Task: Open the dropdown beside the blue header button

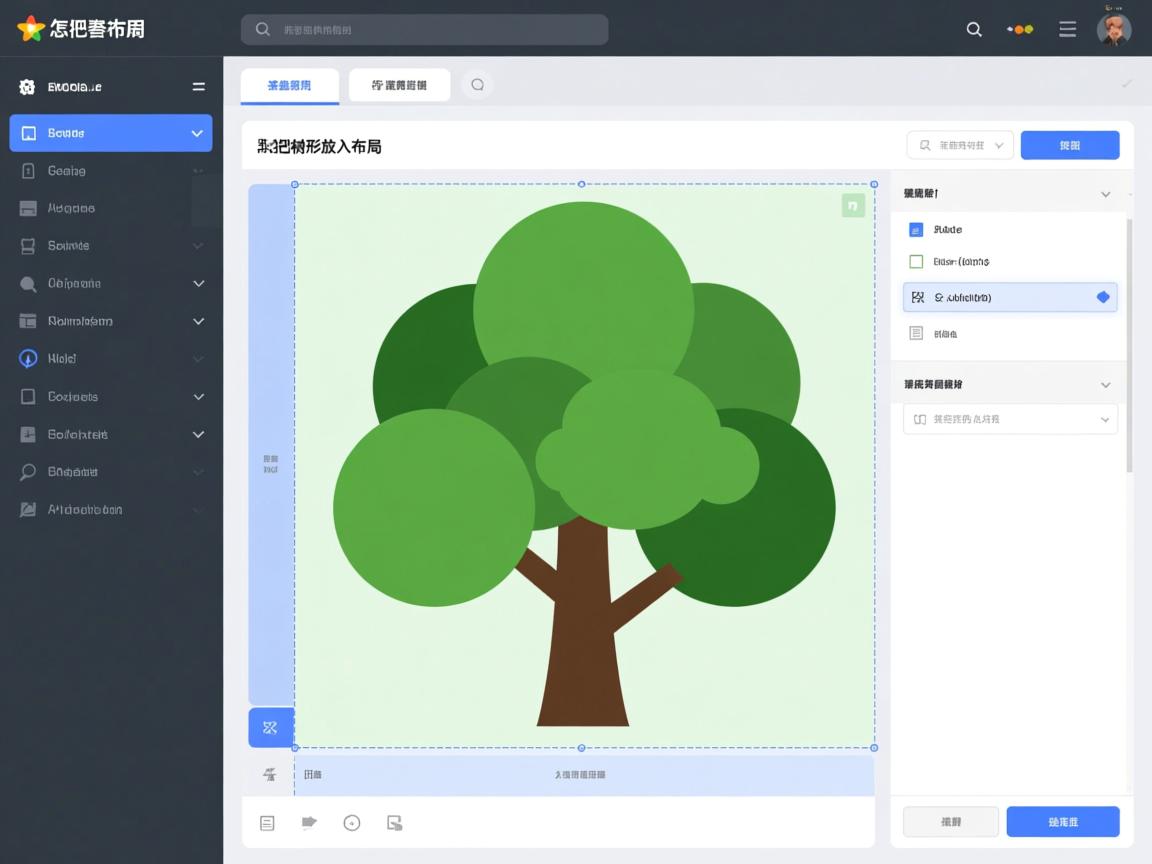Action: coord(960,145)
